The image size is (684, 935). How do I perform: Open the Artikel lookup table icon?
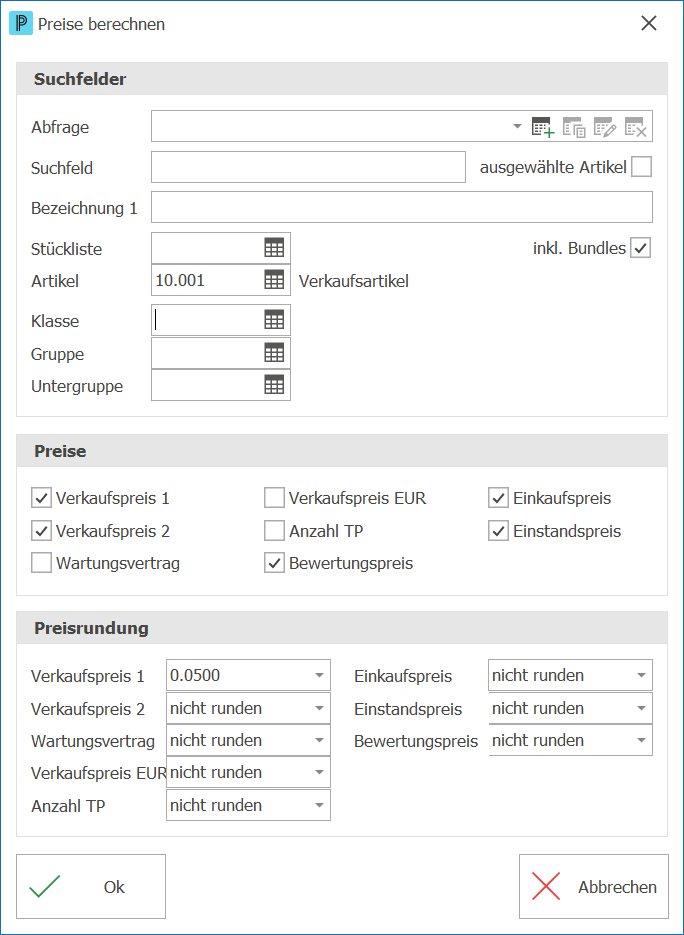click(x=274, y=280)
